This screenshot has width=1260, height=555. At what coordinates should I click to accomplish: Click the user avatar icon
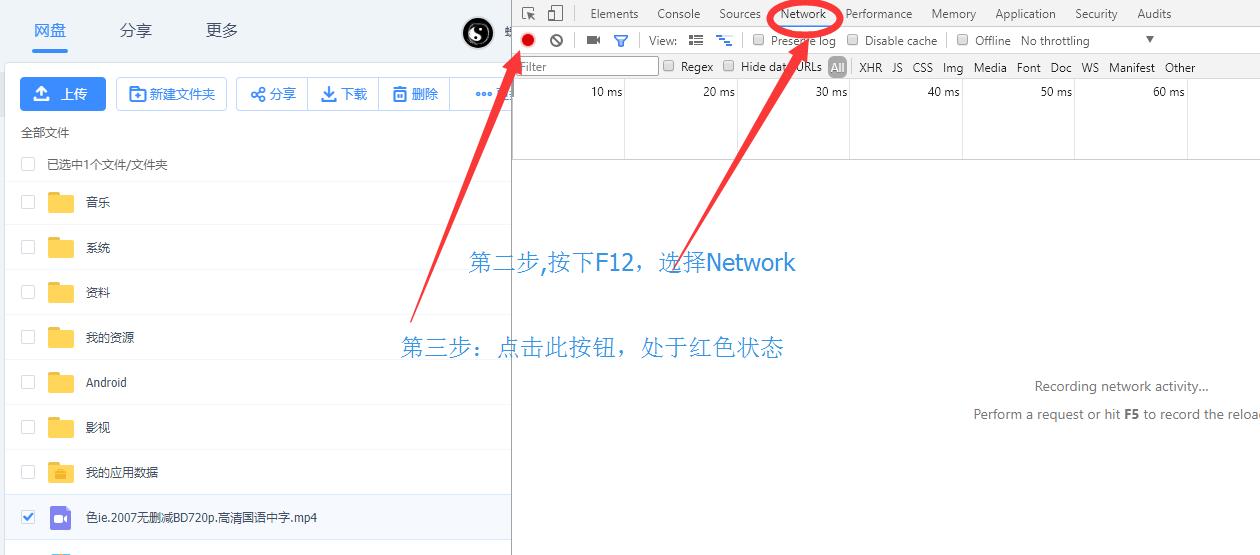coord(478,33)
